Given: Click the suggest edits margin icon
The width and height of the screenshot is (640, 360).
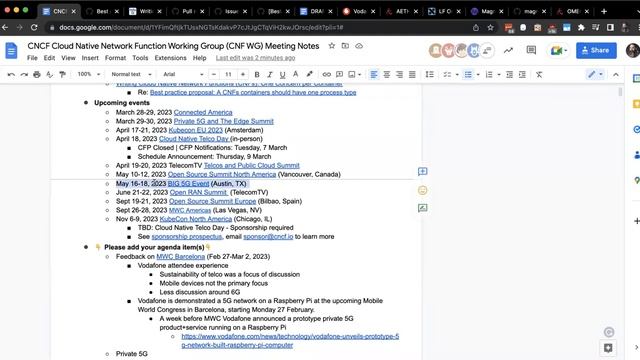Looking at the screenshot, I should pos(422,208).
